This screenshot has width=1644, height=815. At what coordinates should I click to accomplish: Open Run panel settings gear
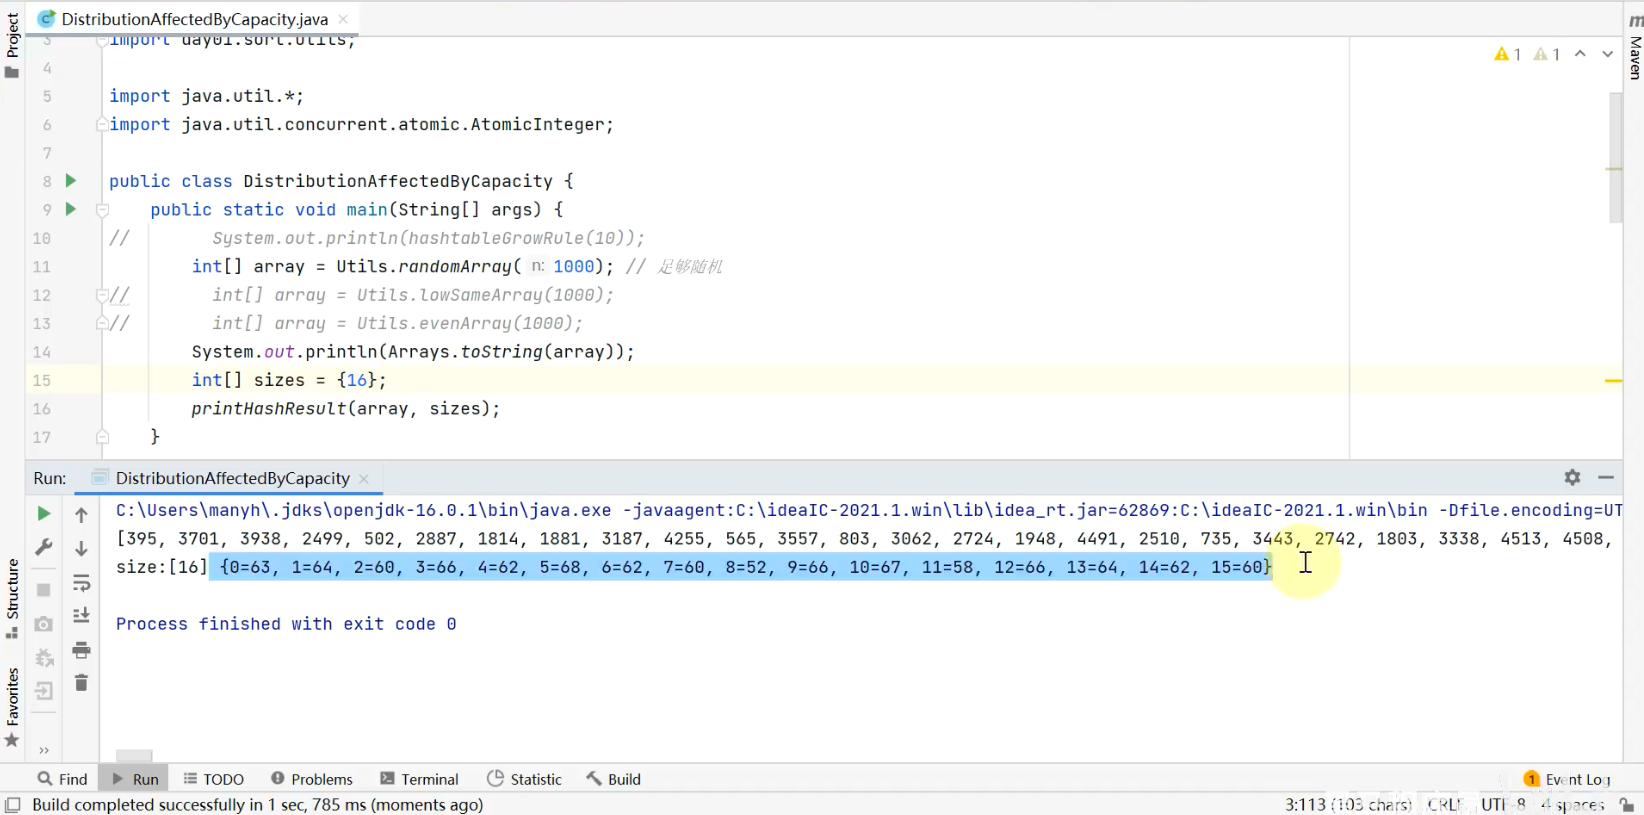1572,478
